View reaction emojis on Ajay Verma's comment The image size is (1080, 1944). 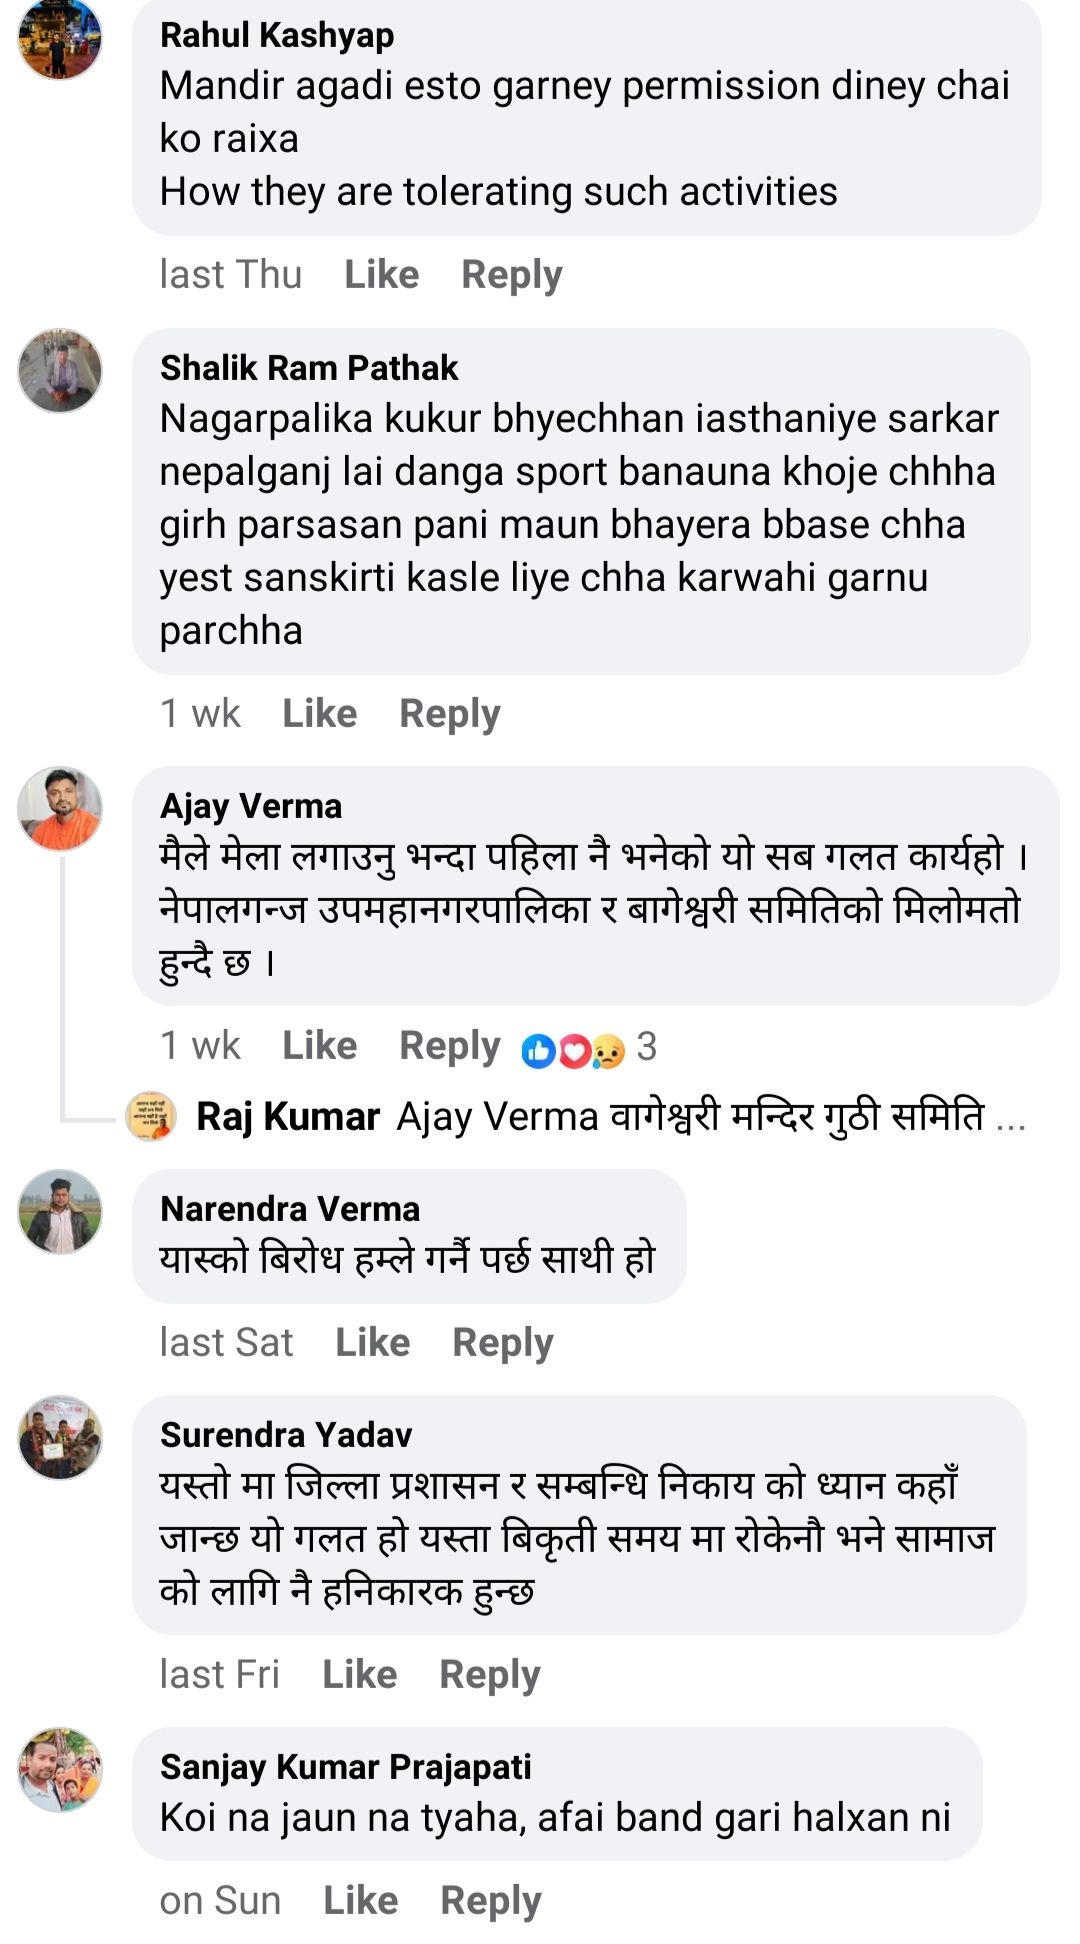[574, 1049]
